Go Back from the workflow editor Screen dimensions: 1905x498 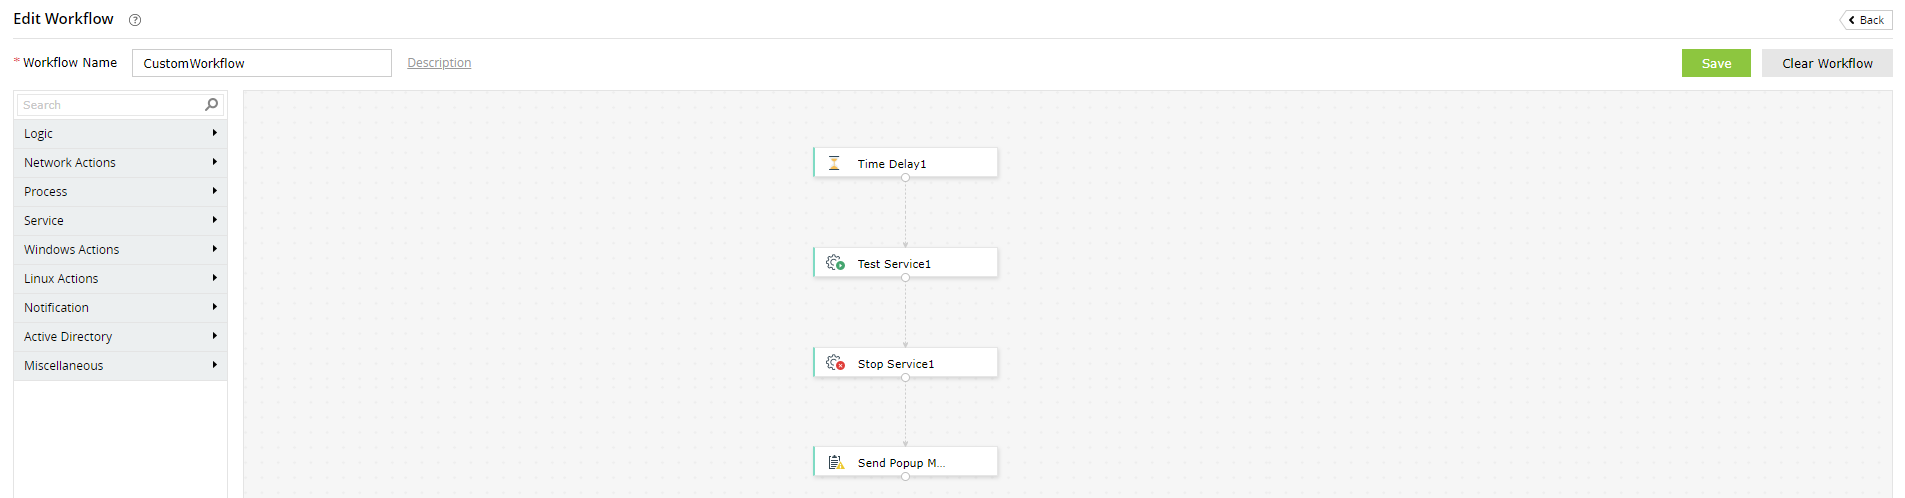tap(1866, 20)
